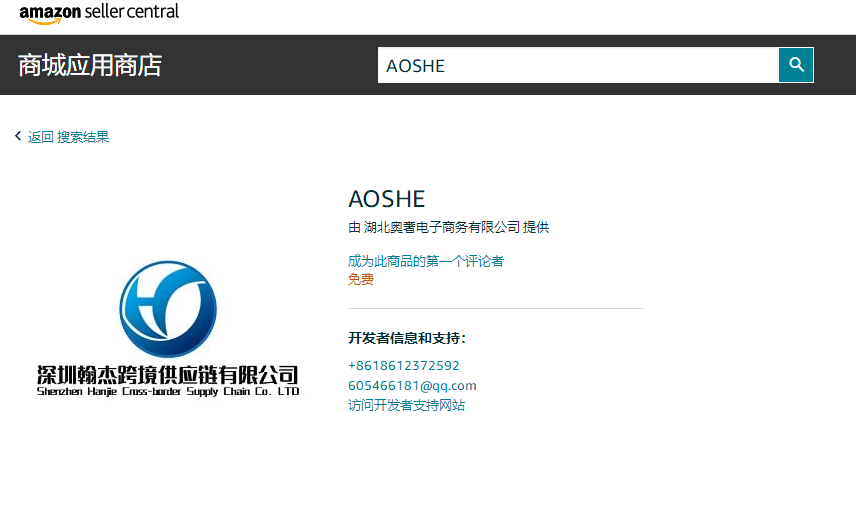Click the 免费 price label

pos(361,280)
